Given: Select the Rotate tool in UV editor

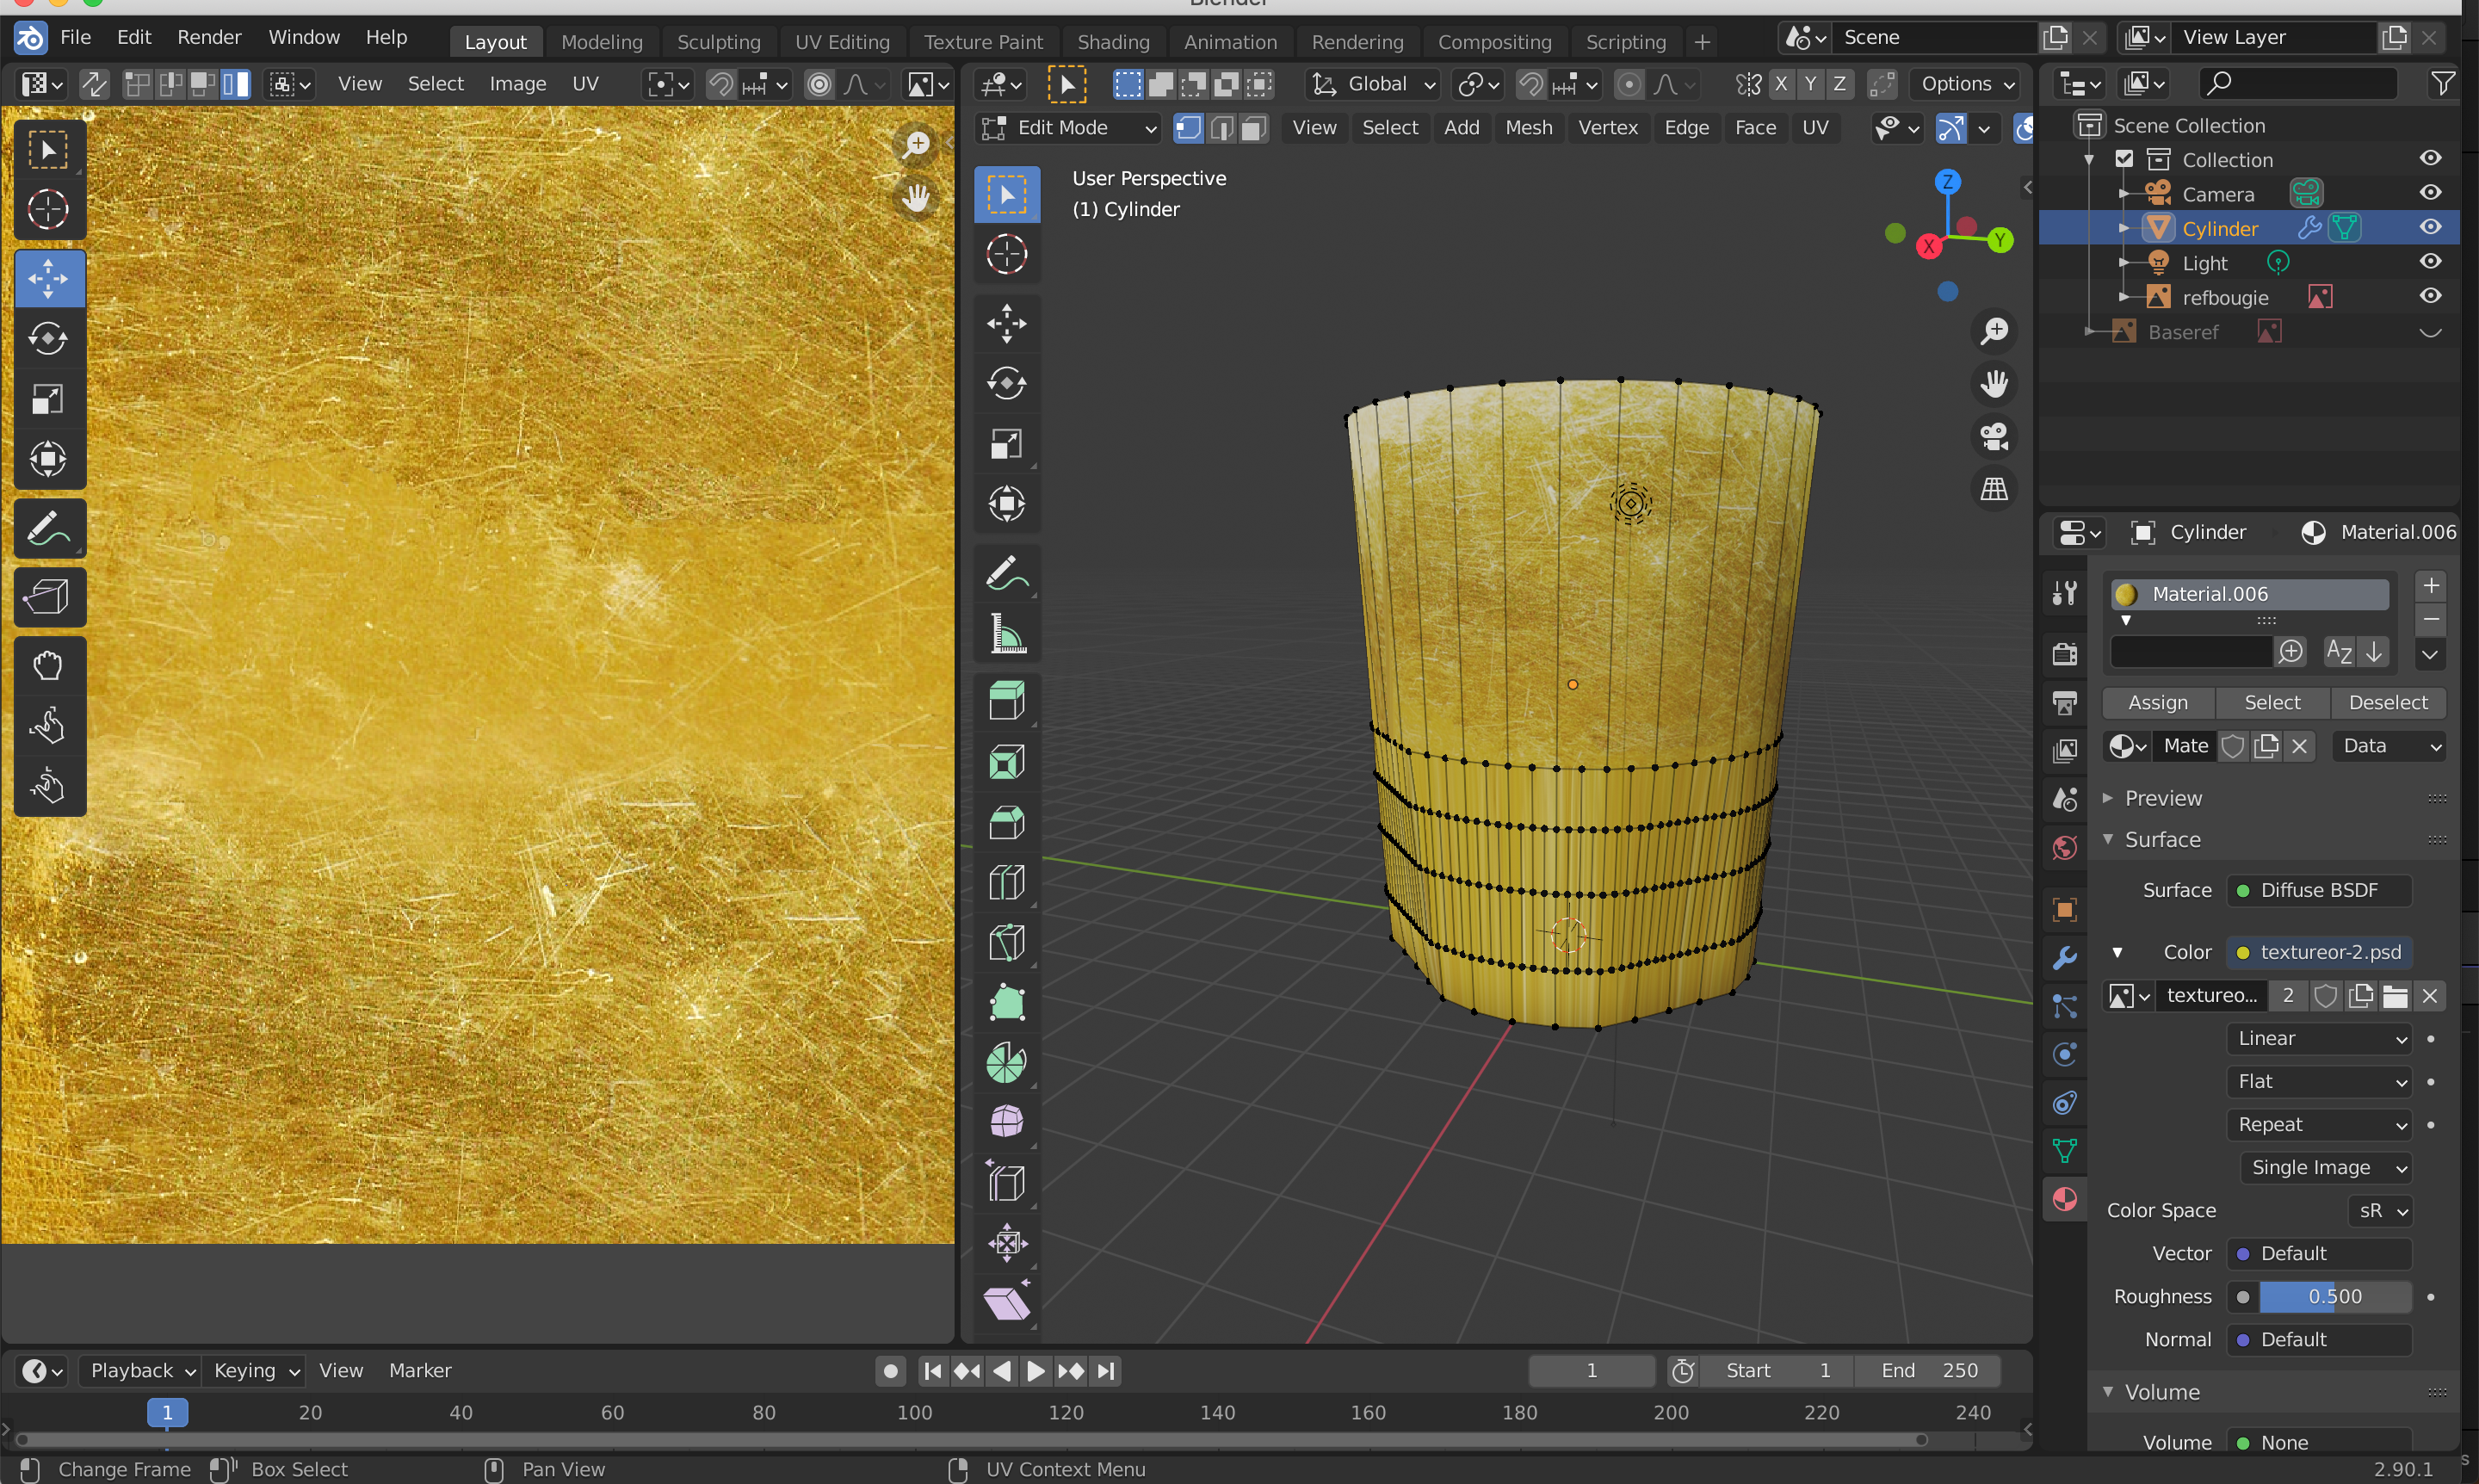Looking at the screenshot, I should (48, 338).
